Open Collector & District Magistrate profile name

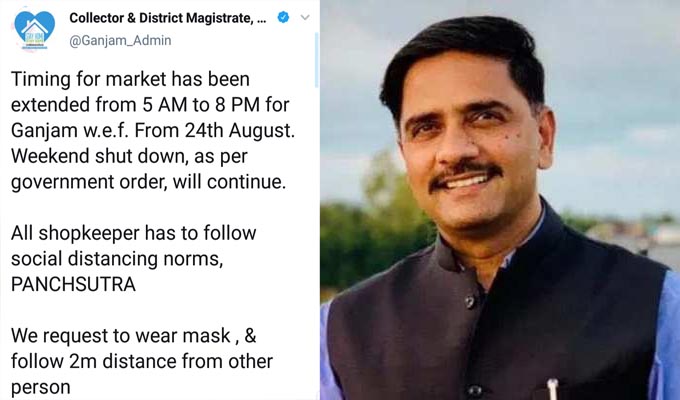tap(161, 18)
